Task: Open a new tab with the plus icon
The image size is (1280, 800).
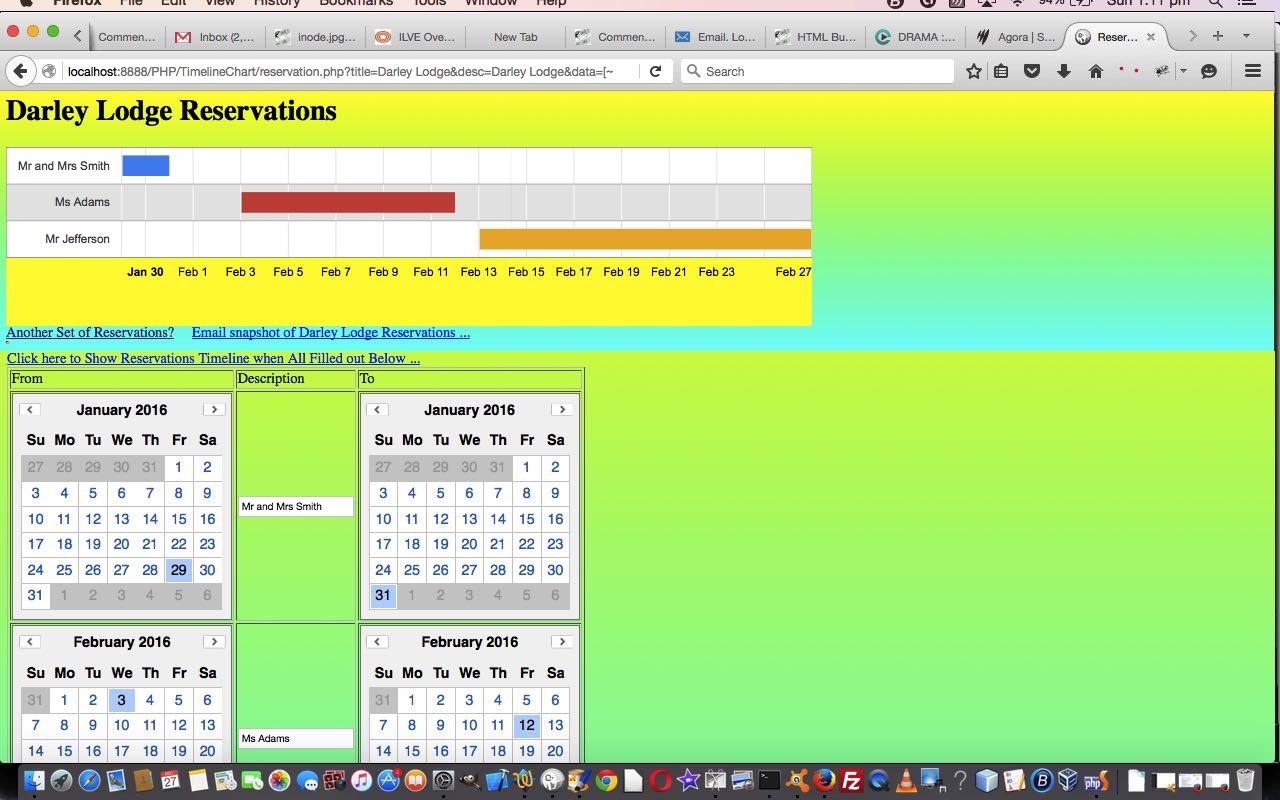Action: tap(1217, 36)
